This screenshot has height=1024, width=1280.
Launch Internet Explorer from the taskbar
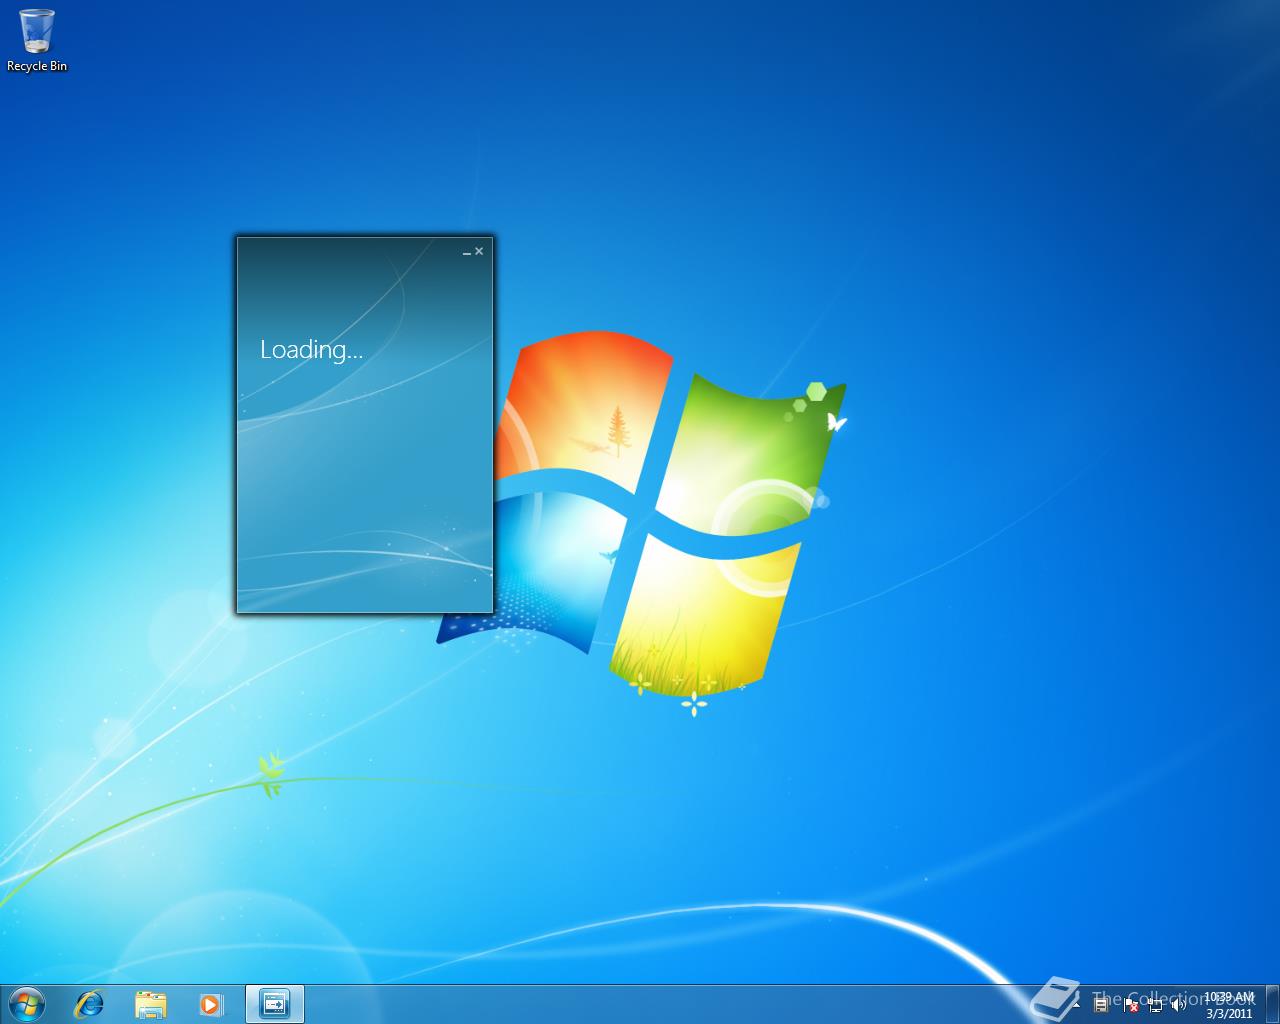pos(90,1004)
